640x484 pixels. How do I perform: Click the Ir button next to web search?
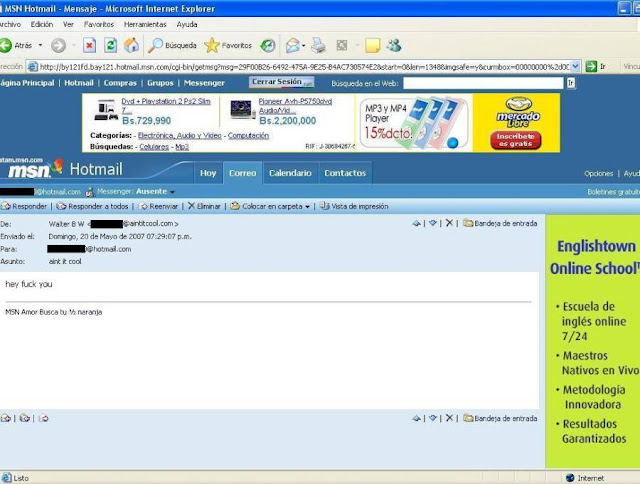pos(571,83)
